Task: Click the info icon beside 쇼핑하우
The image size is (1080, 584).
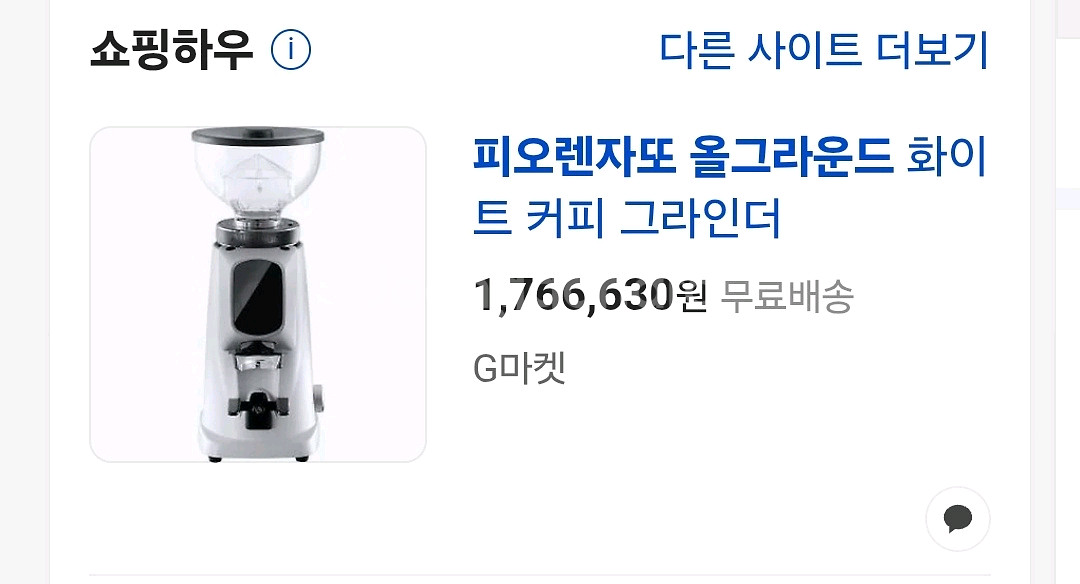Action: [x=291, y=50]
